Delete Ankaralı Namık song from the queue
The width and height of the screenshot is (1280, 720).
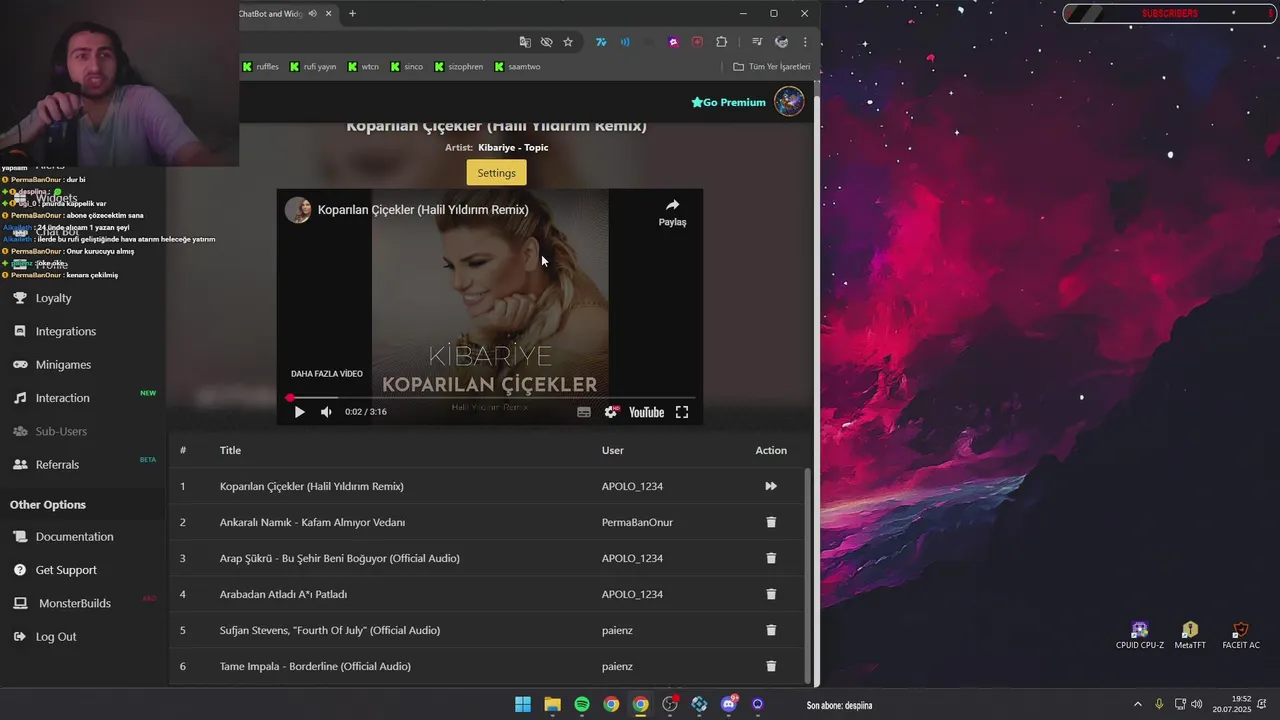coord(771,522)
